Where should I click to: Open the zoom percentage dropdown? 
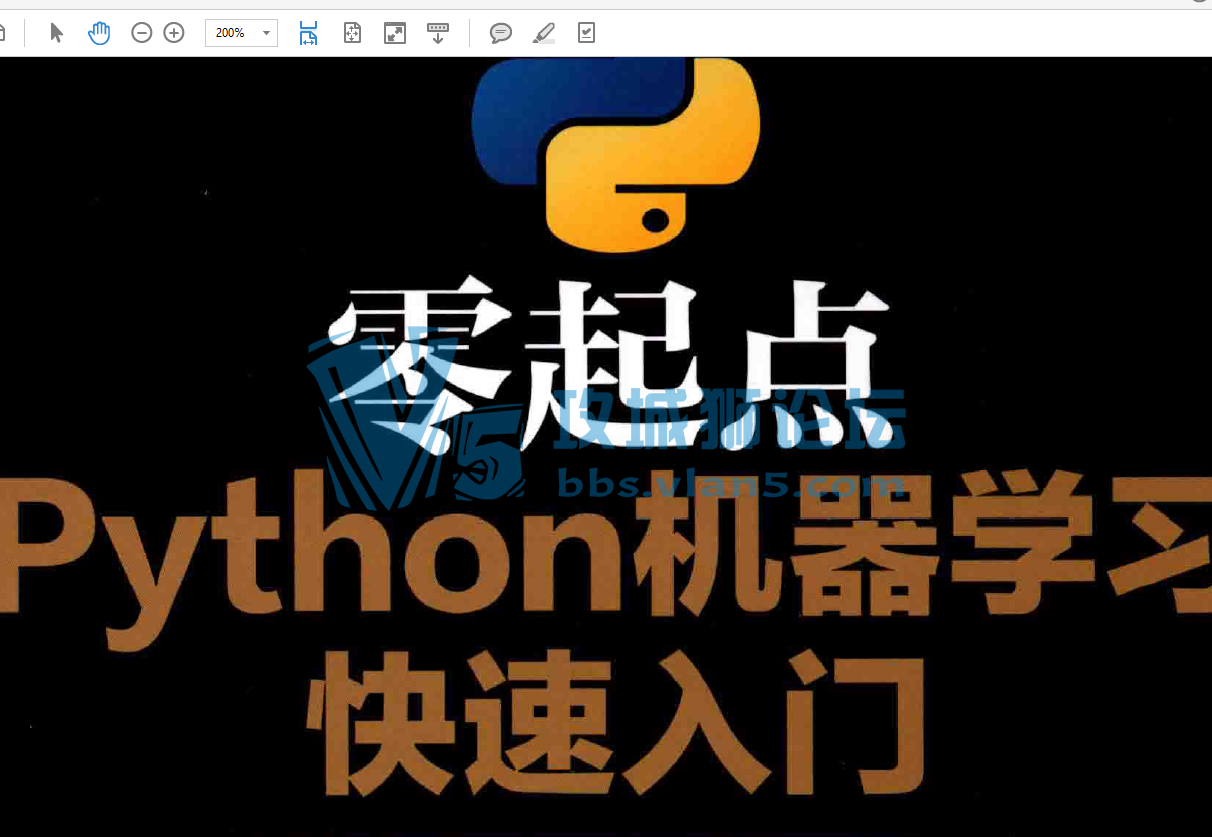click(x=265, y=32)
